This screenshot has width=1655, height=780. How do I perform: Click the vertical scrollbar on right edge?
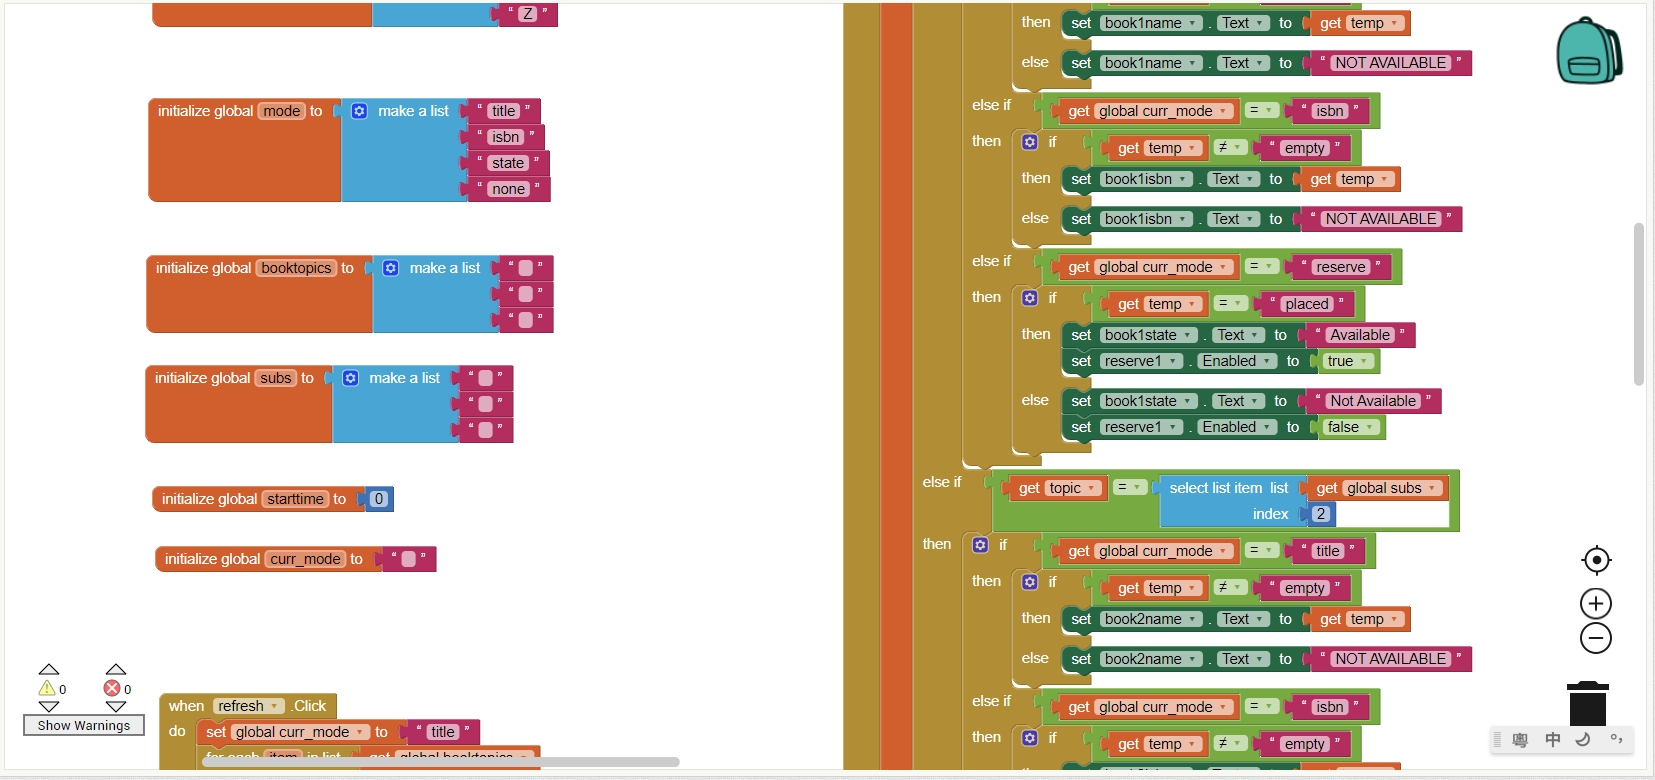tap(1638, 303)
